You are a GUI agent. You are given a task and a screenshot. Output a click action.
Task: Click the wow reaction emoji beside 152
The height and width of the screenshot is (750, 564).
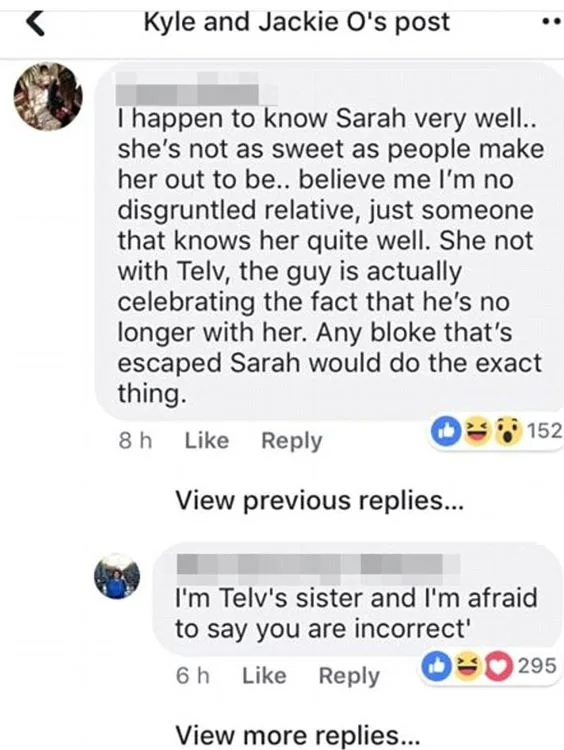point(507,430)
